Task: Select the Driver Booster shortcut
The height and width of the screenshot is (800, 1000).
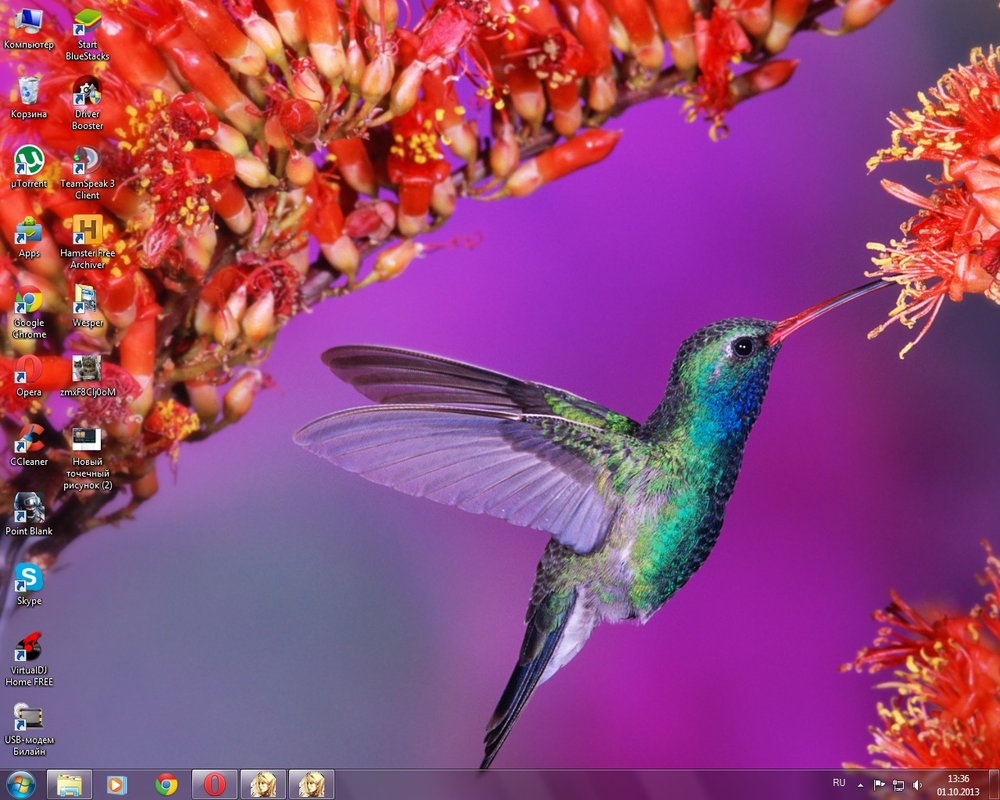Action: [87, 91]
